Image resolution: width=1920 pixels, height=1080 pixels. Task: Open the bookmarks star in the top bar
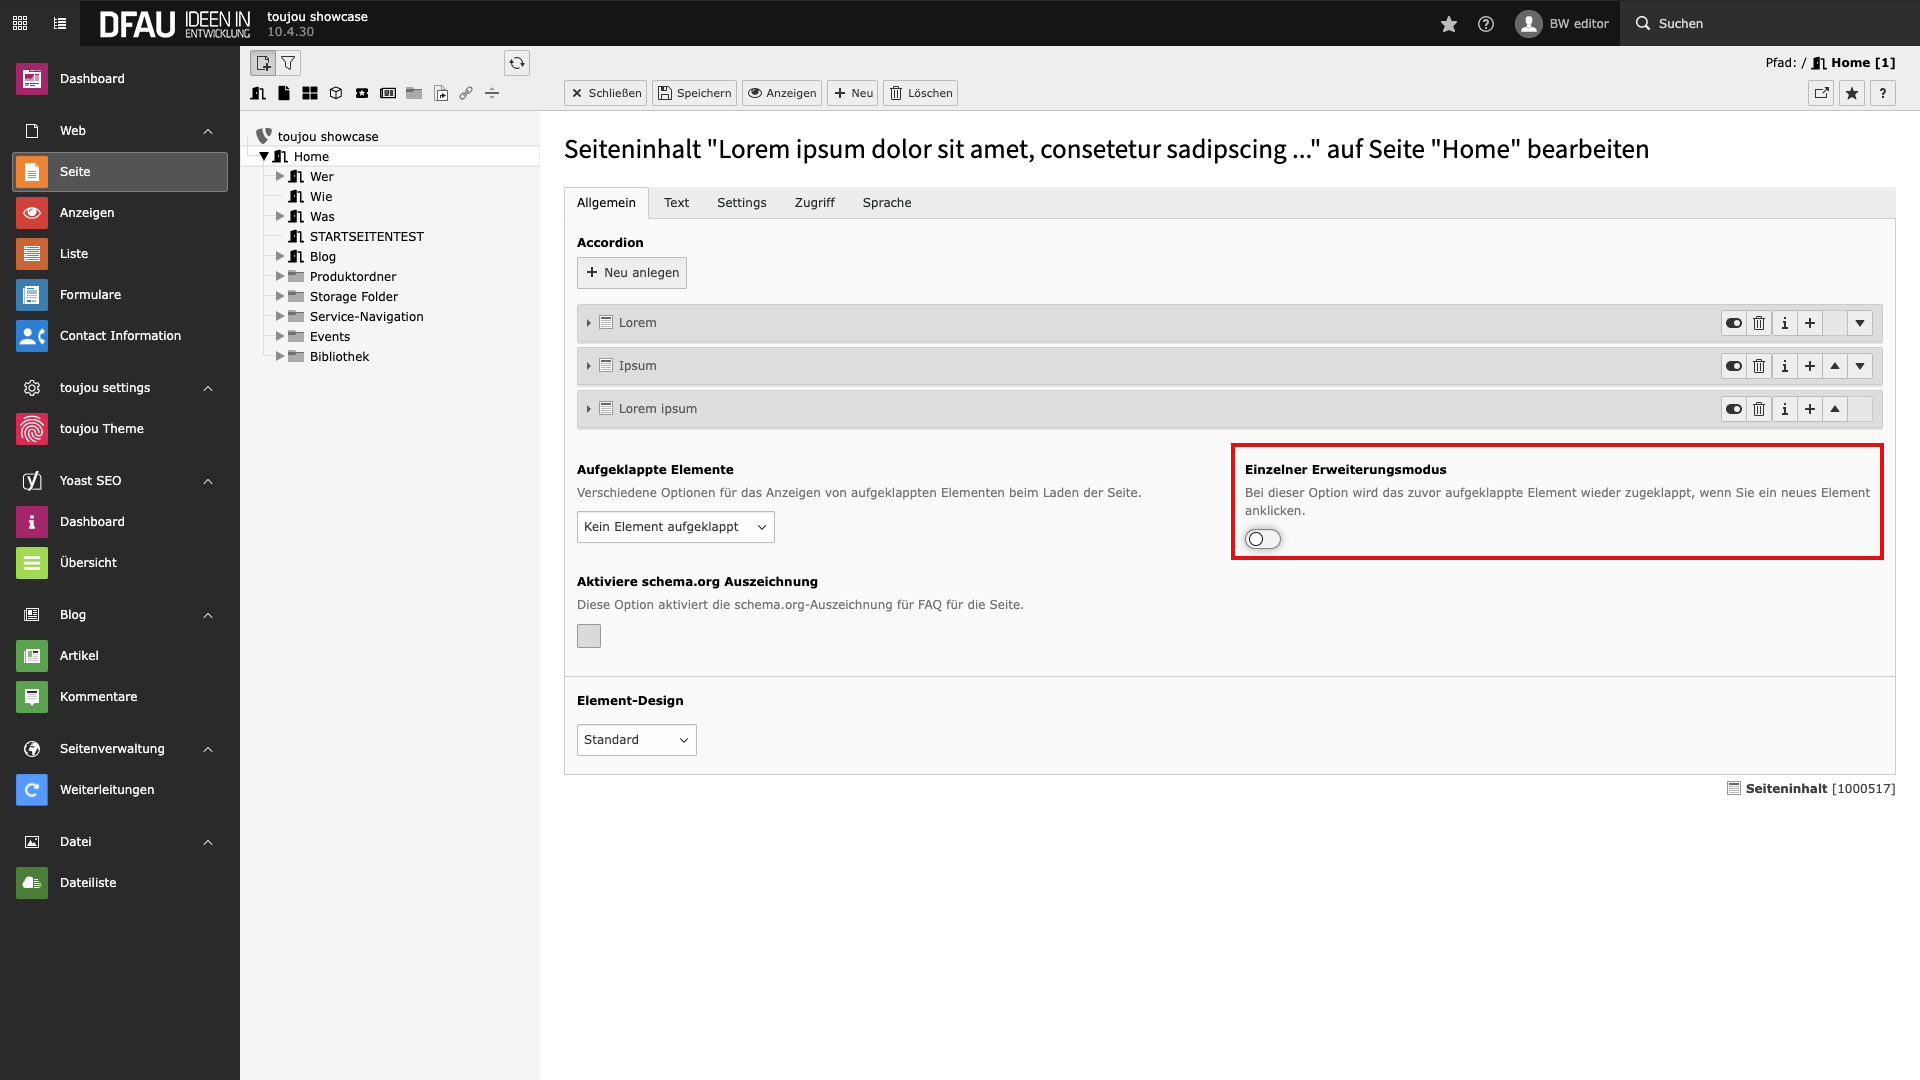[x=1448, y=24]
